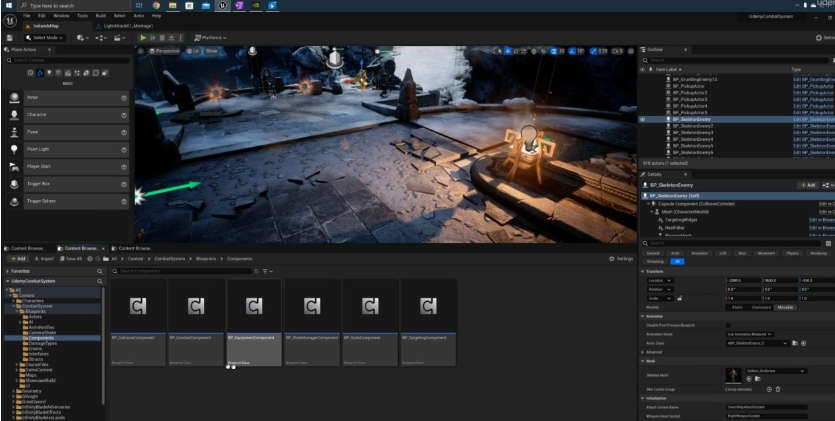This screenshot has height=421, width=835.
Task: Click the Outliner search field
Action: [x=740, y=60]
